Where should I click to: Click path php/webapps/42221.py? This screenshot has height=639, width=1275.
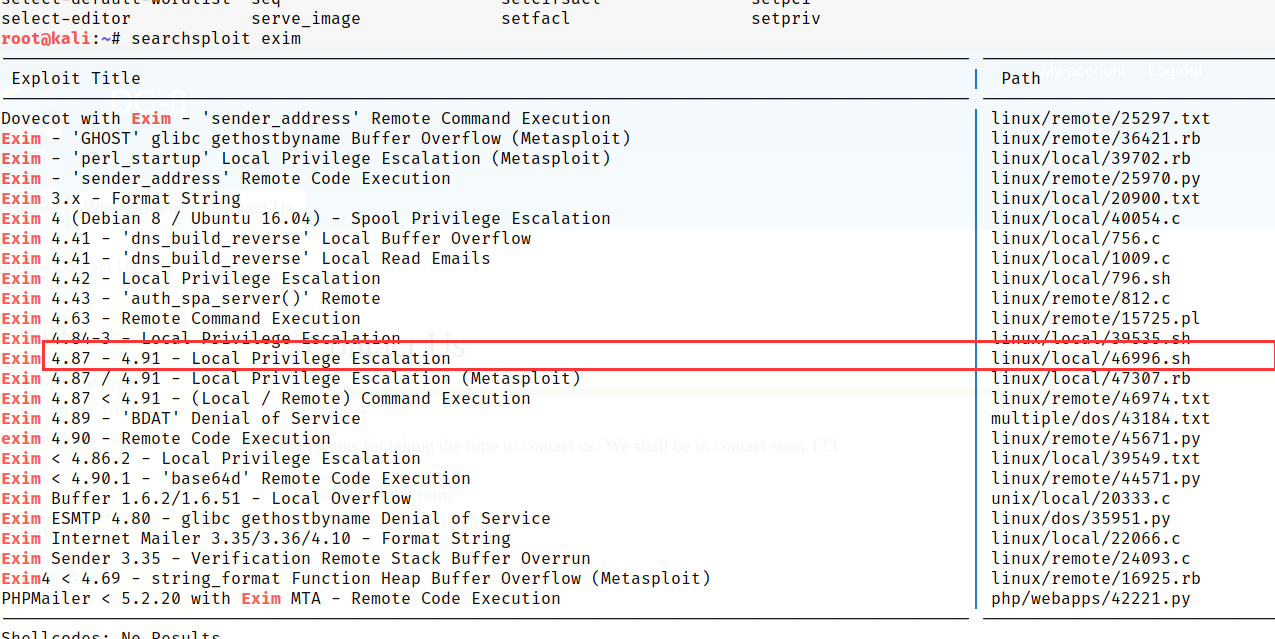1091,598
